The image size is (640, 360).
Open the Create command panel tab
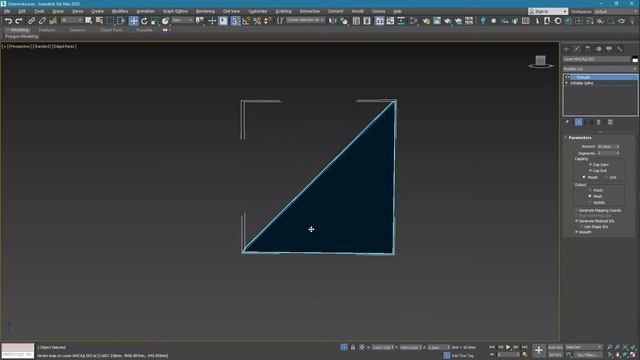coord(567,49)
